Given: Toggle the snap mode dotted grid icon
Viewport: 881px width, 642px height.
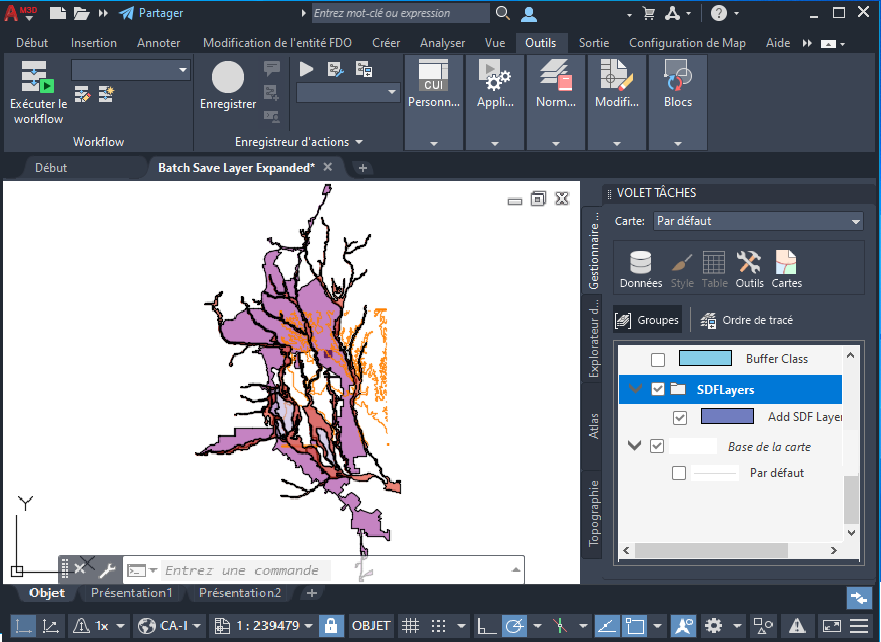Looking at the screenshot, I should (x=439, y=625).
